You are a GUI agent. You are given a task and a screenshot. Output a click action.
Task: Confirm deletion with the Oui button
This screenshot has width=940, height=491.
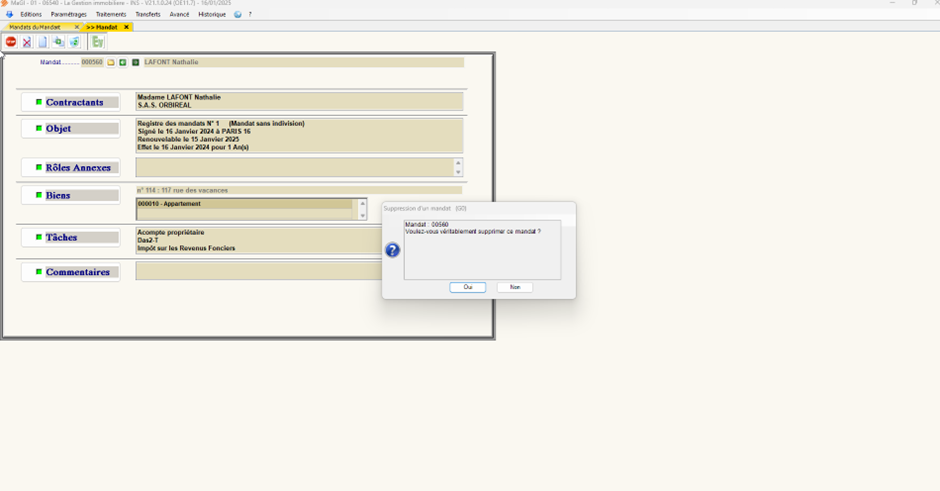tap(467, 287)
